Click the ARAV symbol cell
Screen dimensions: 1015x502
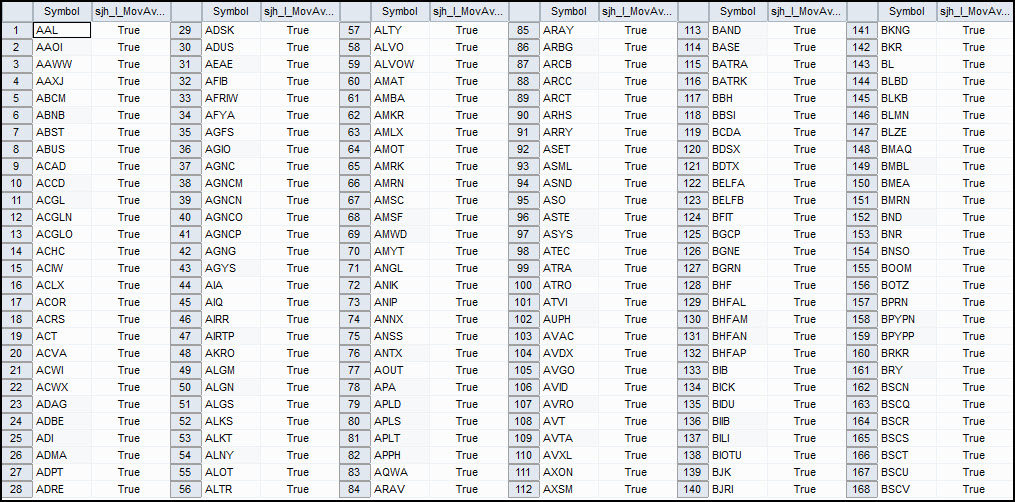pyautogui.click(x=400, y=488)
